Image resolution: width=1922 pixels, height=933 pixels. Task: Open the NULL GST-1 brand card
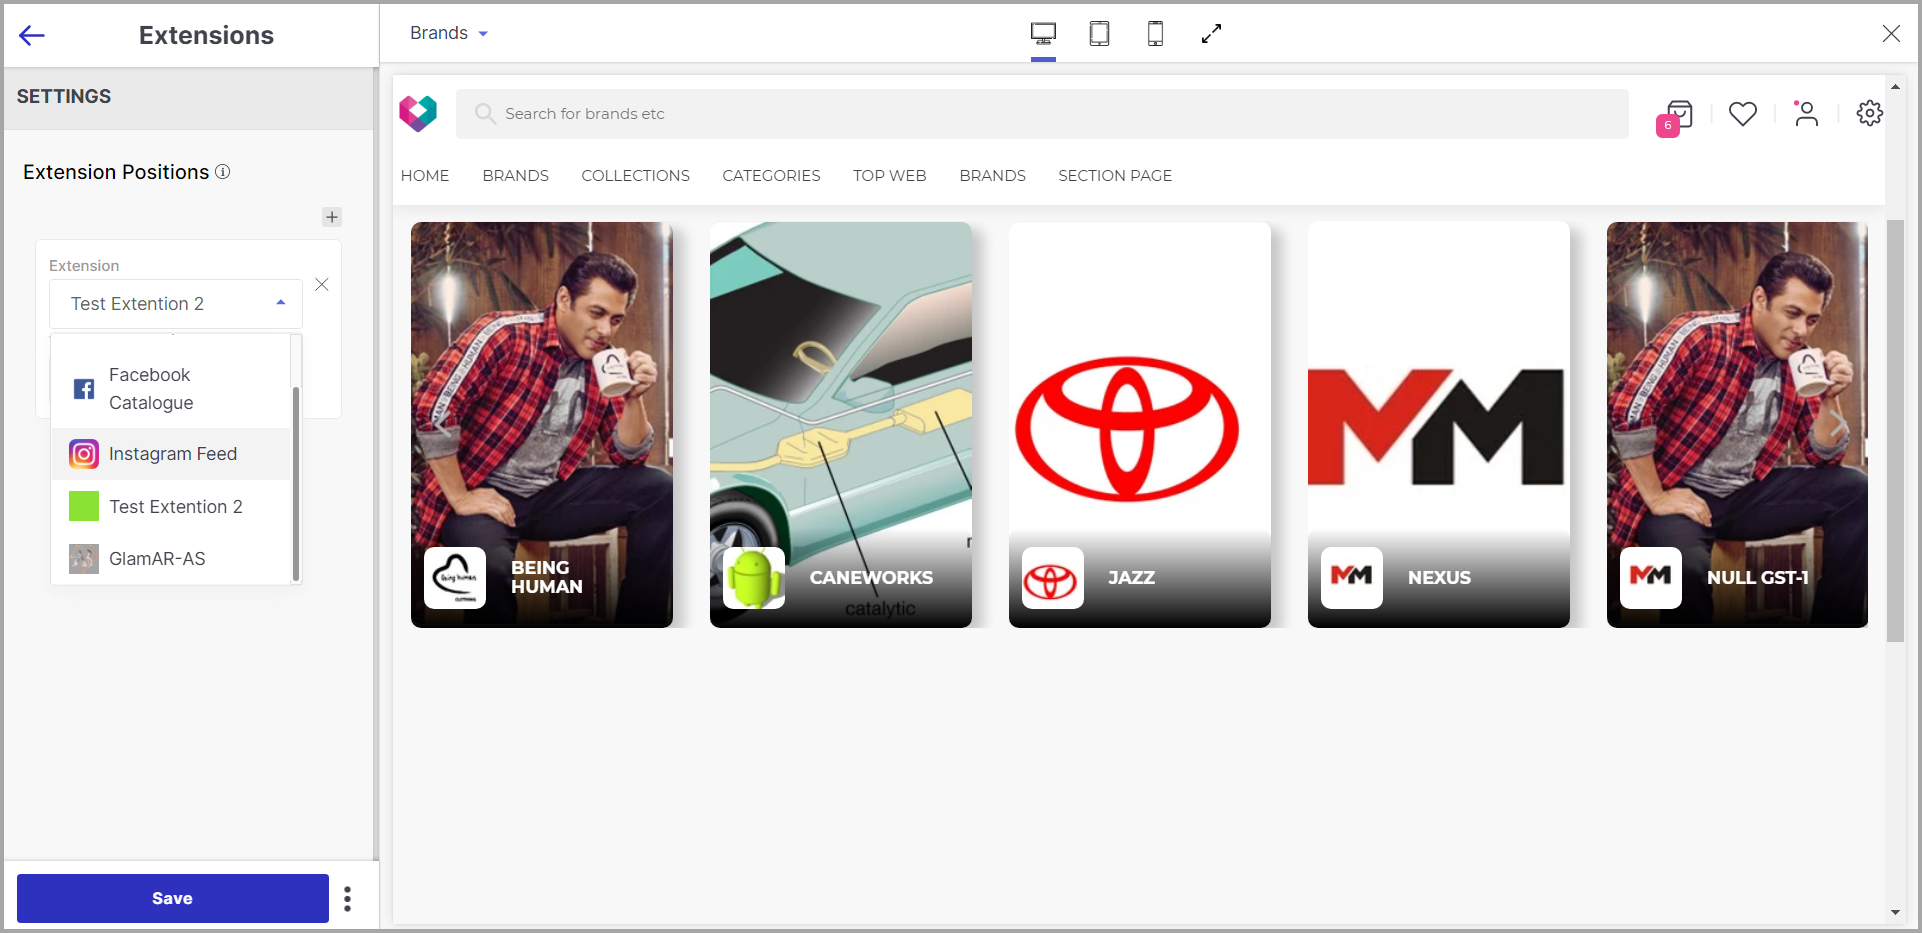point(1737,425)
